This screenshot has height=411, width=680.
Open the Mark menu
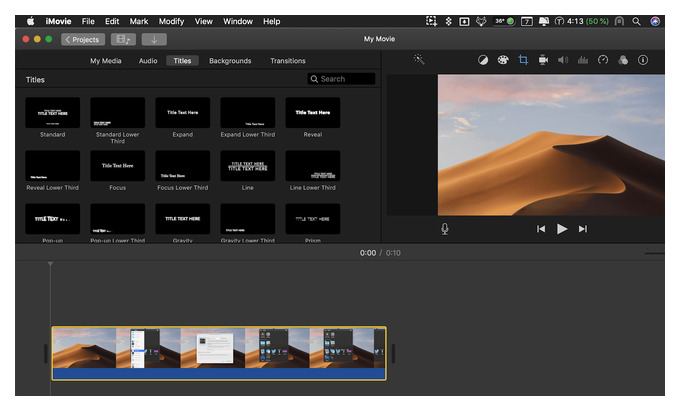click(x=139, y=21)
